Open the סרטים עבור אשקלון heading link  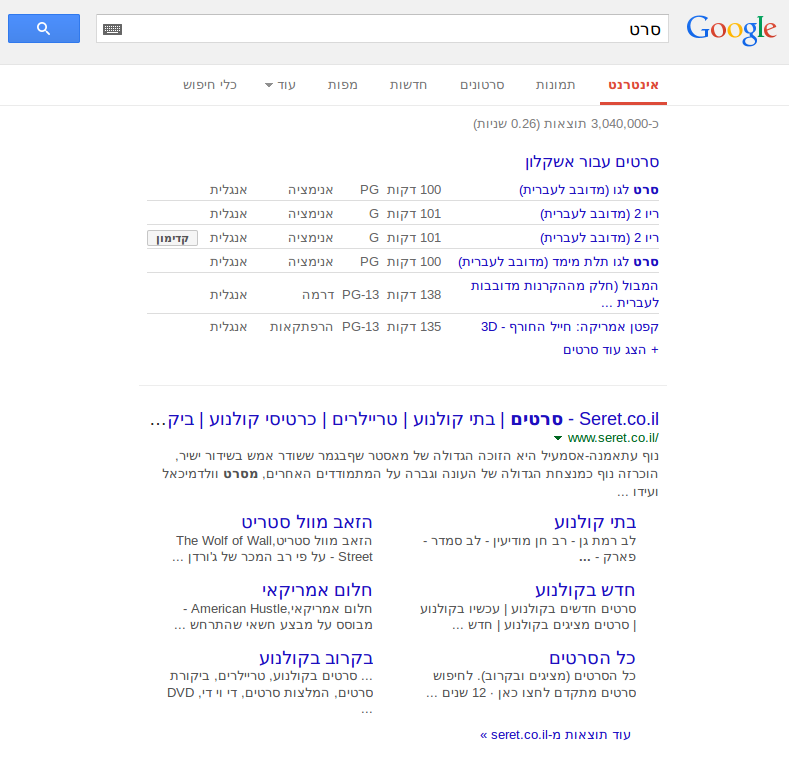[592, 162]
